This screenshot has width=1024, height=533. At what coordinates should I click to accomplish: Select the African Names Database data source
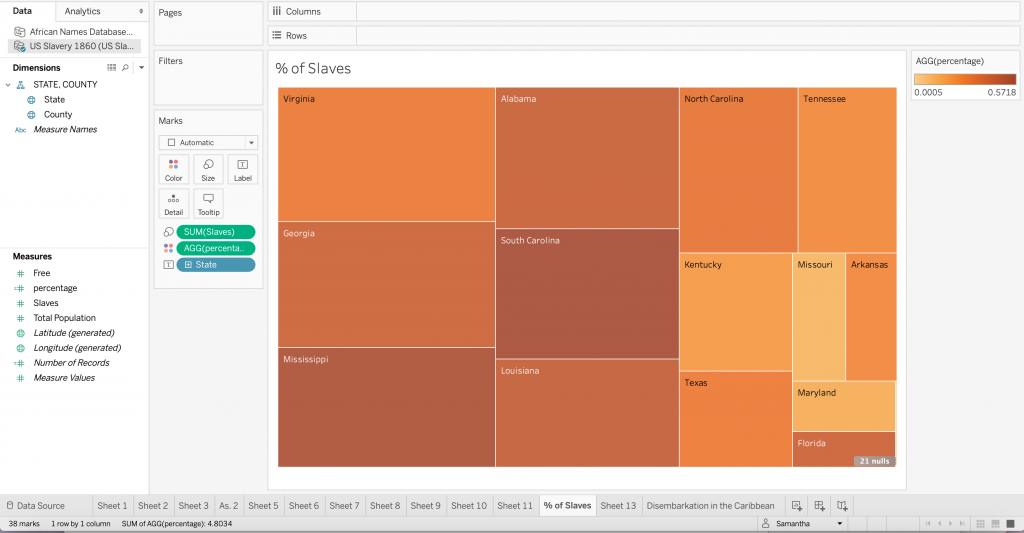[80, 32]
